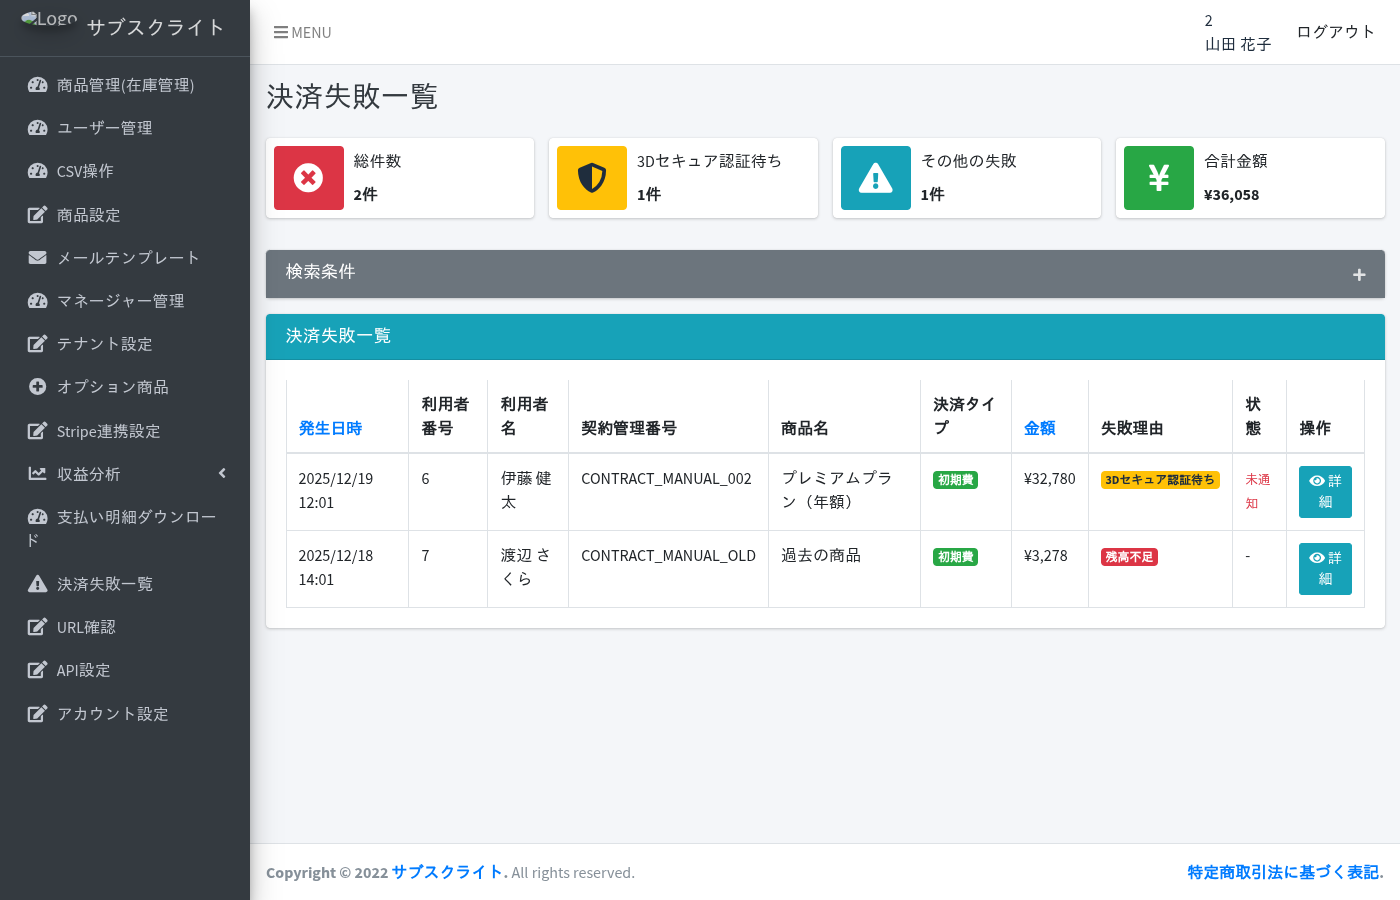Click the envelope icon for メールテンプレート
Screen dimensions: 1400x900
tap(37, 257)
